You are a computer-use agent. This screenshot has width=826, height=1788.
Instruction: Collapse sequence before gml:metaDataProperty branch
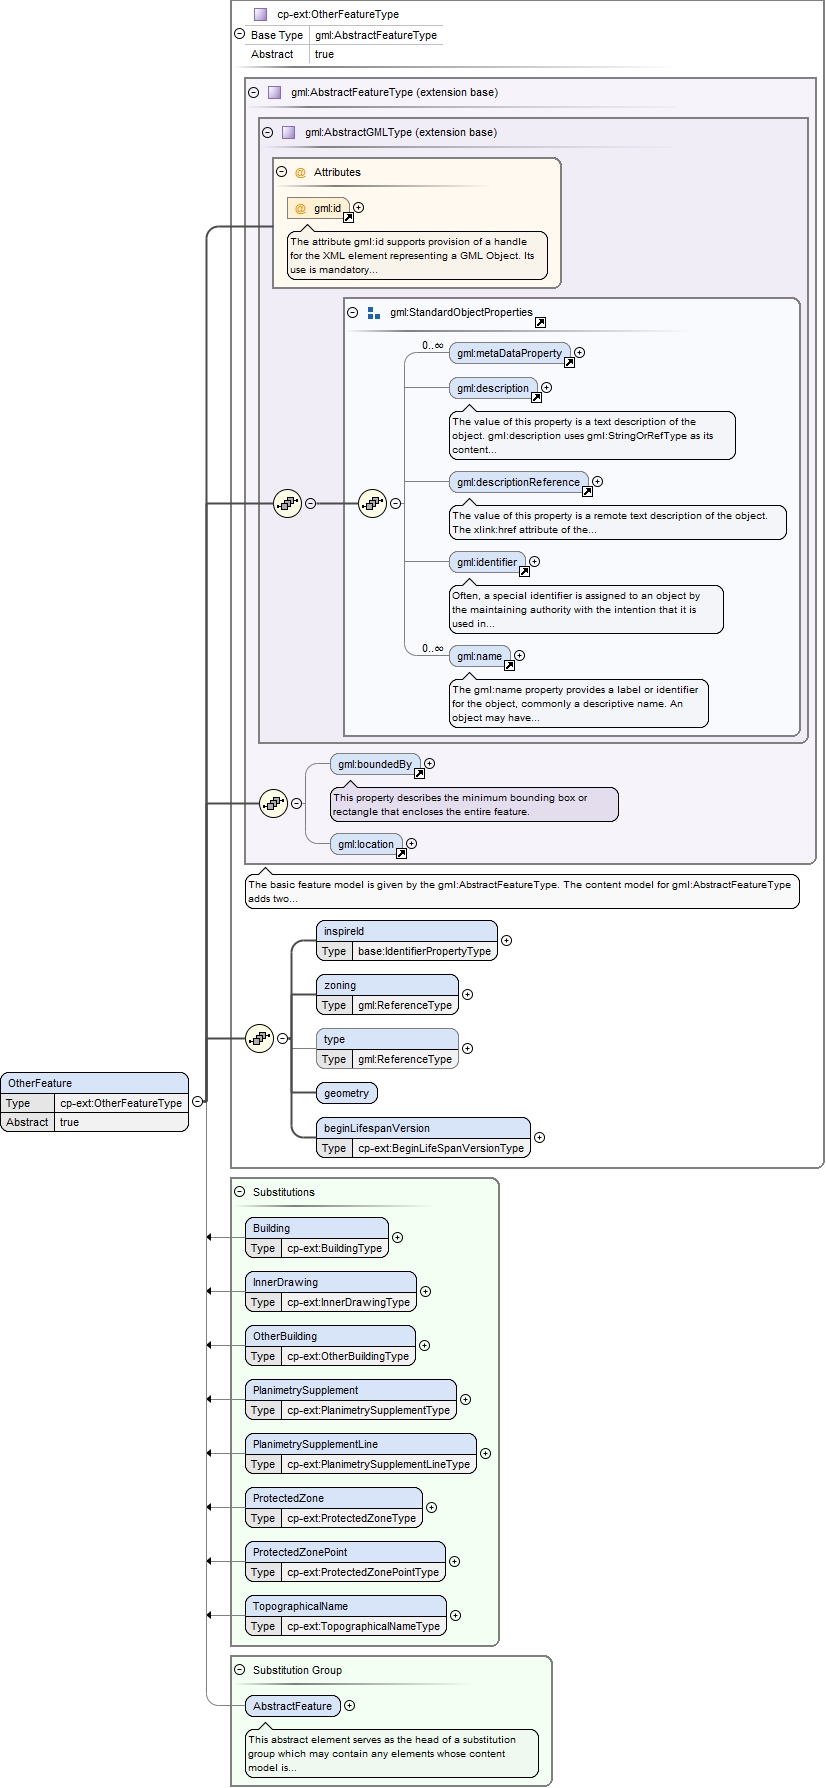click(396, 503)
